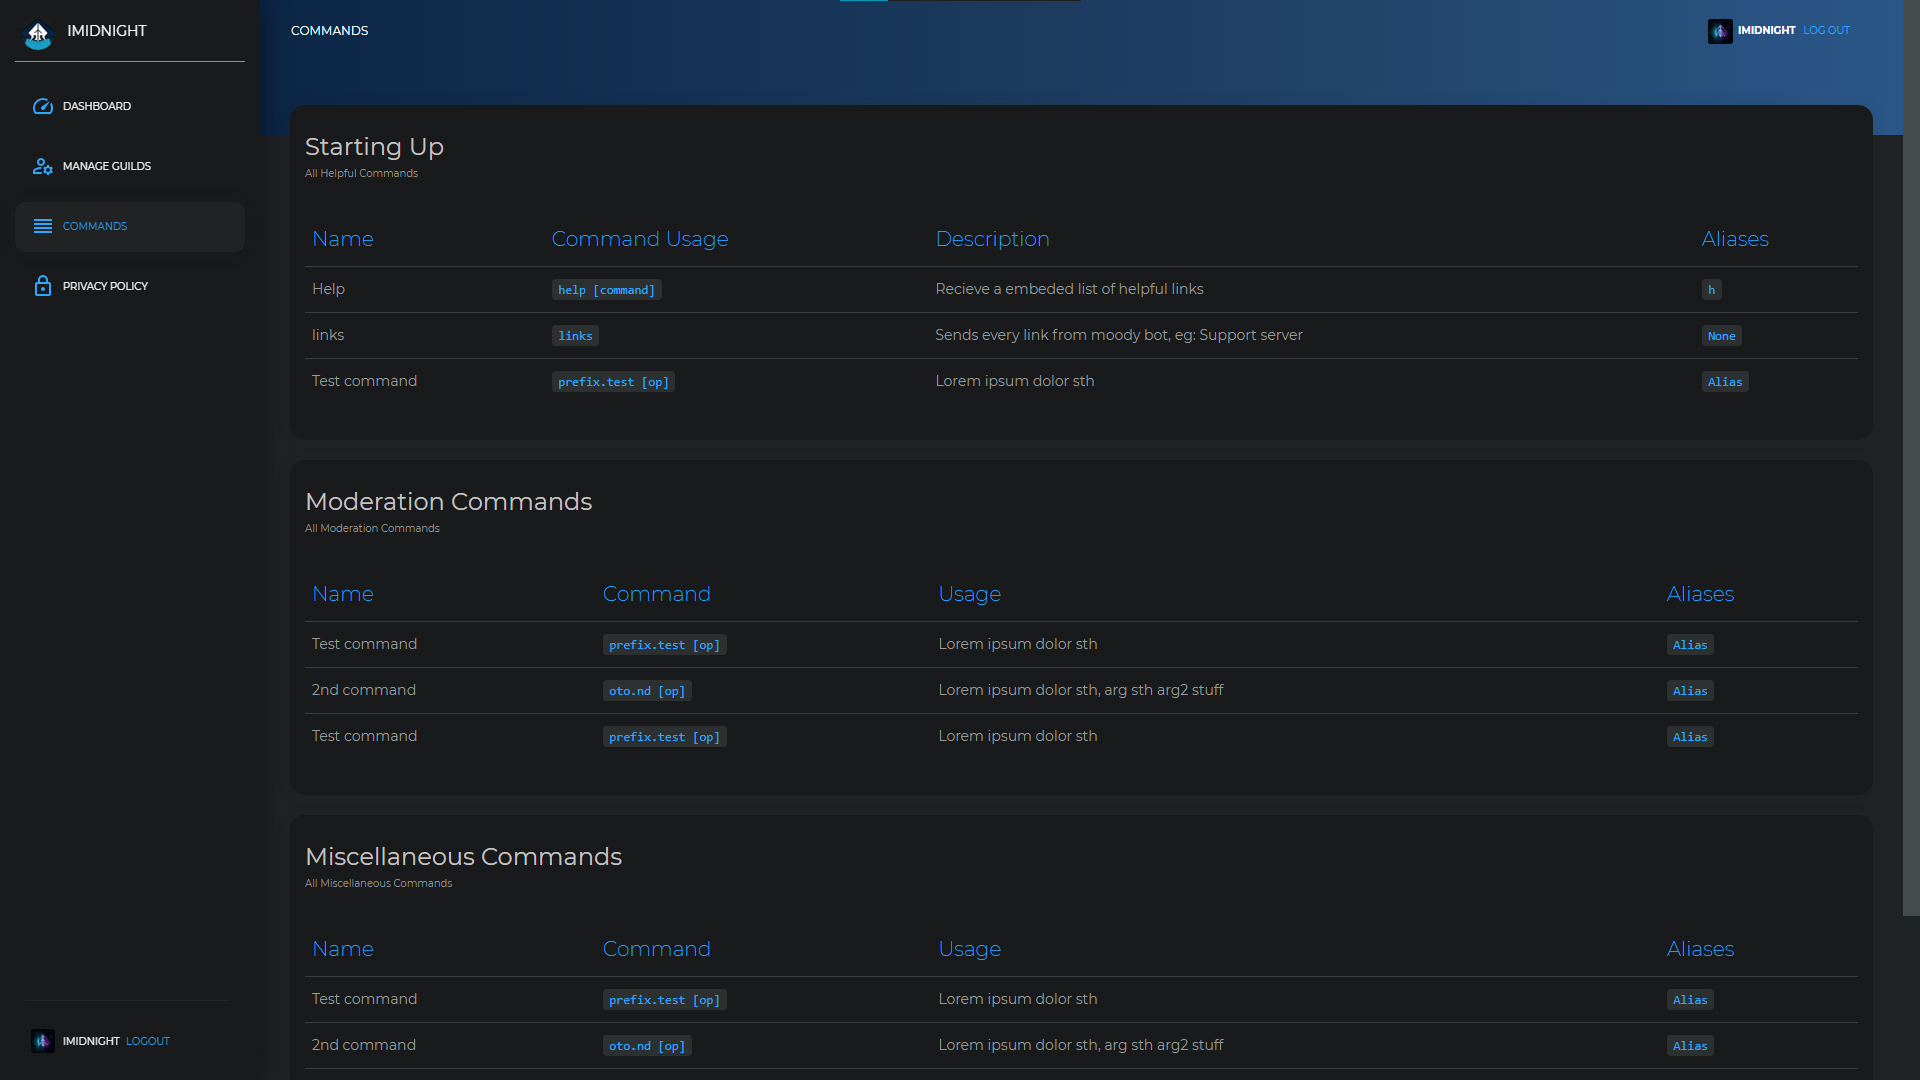Viewport: 1920px width, 1080px height.
Task: Click the "Name" header in Starting Up table
Action: 343,239
